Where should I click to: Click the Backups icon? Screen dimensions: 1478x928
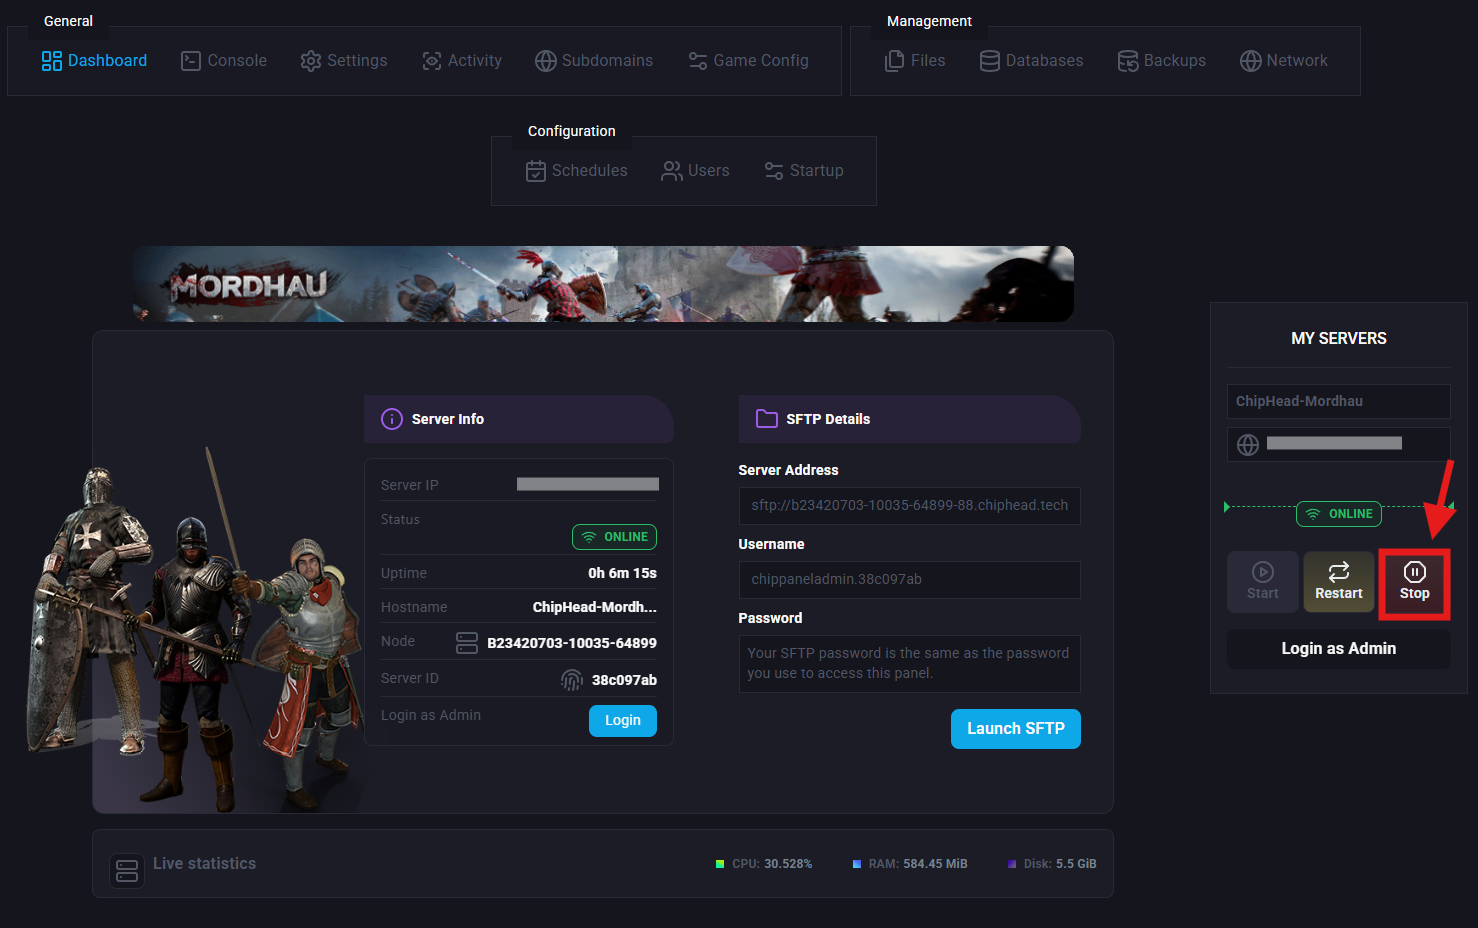(x=1128, y=61)
